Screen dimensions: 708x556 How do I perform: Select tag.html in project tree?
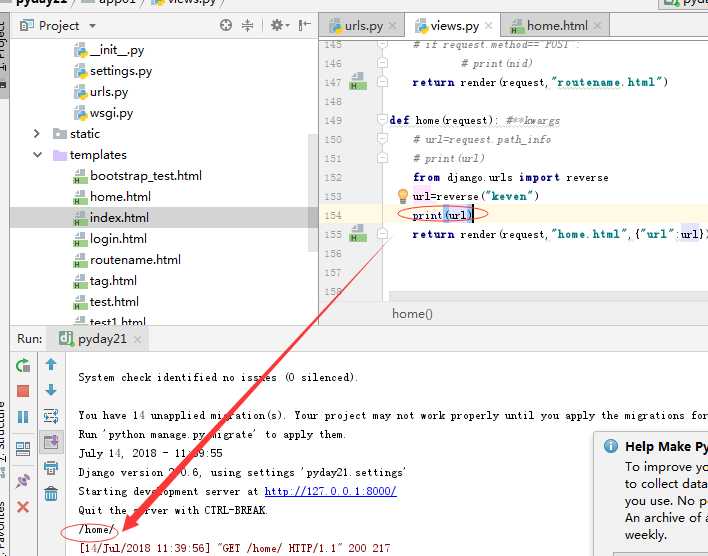(x=105, y=280)
